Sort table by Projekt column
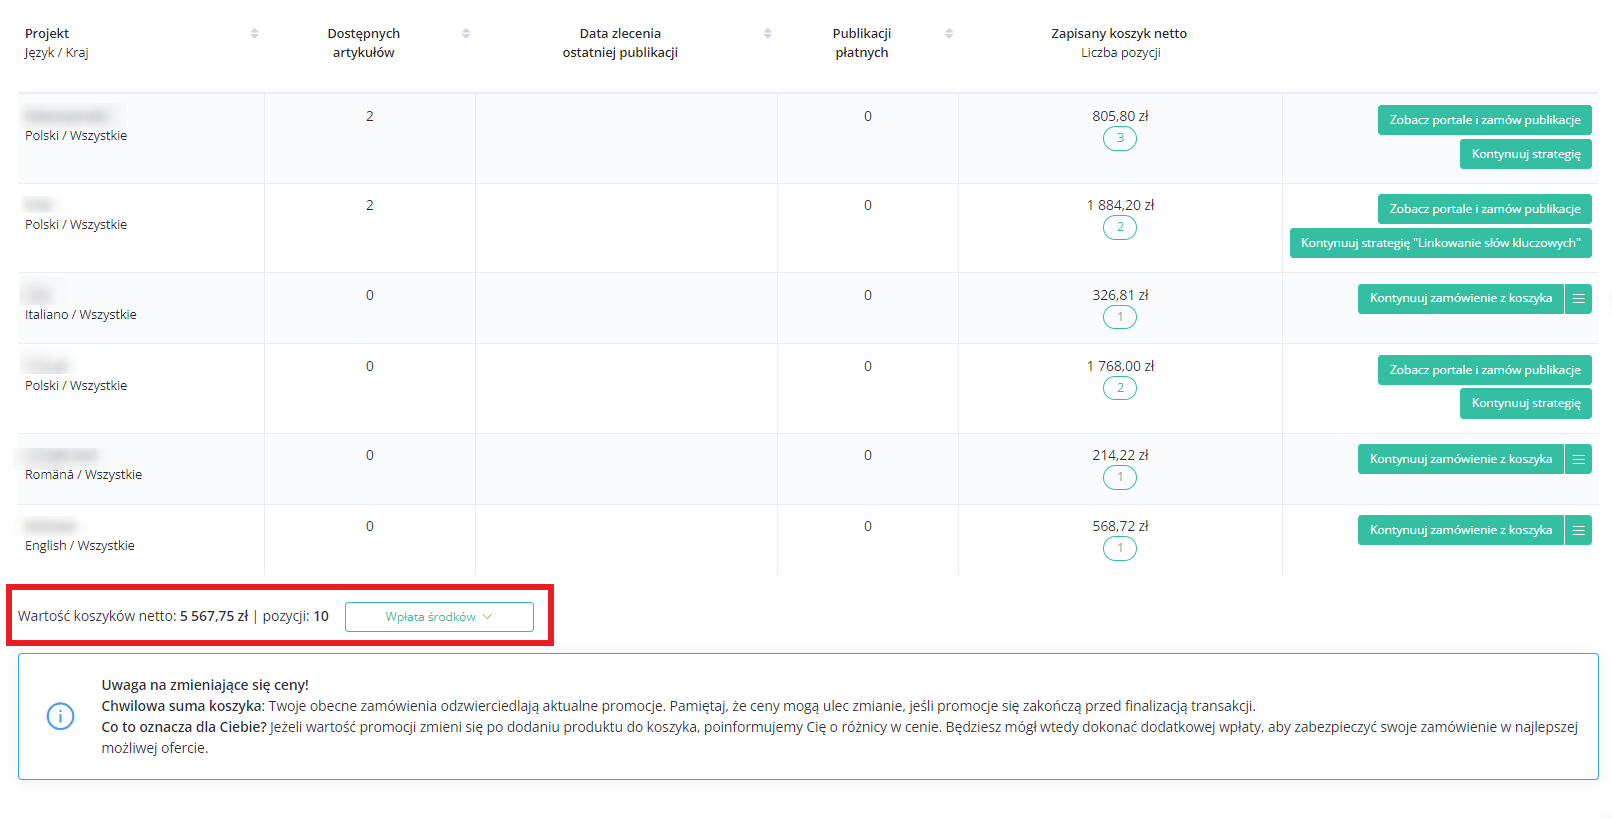Screen dimensions: 1612x819 click(254, 34)
